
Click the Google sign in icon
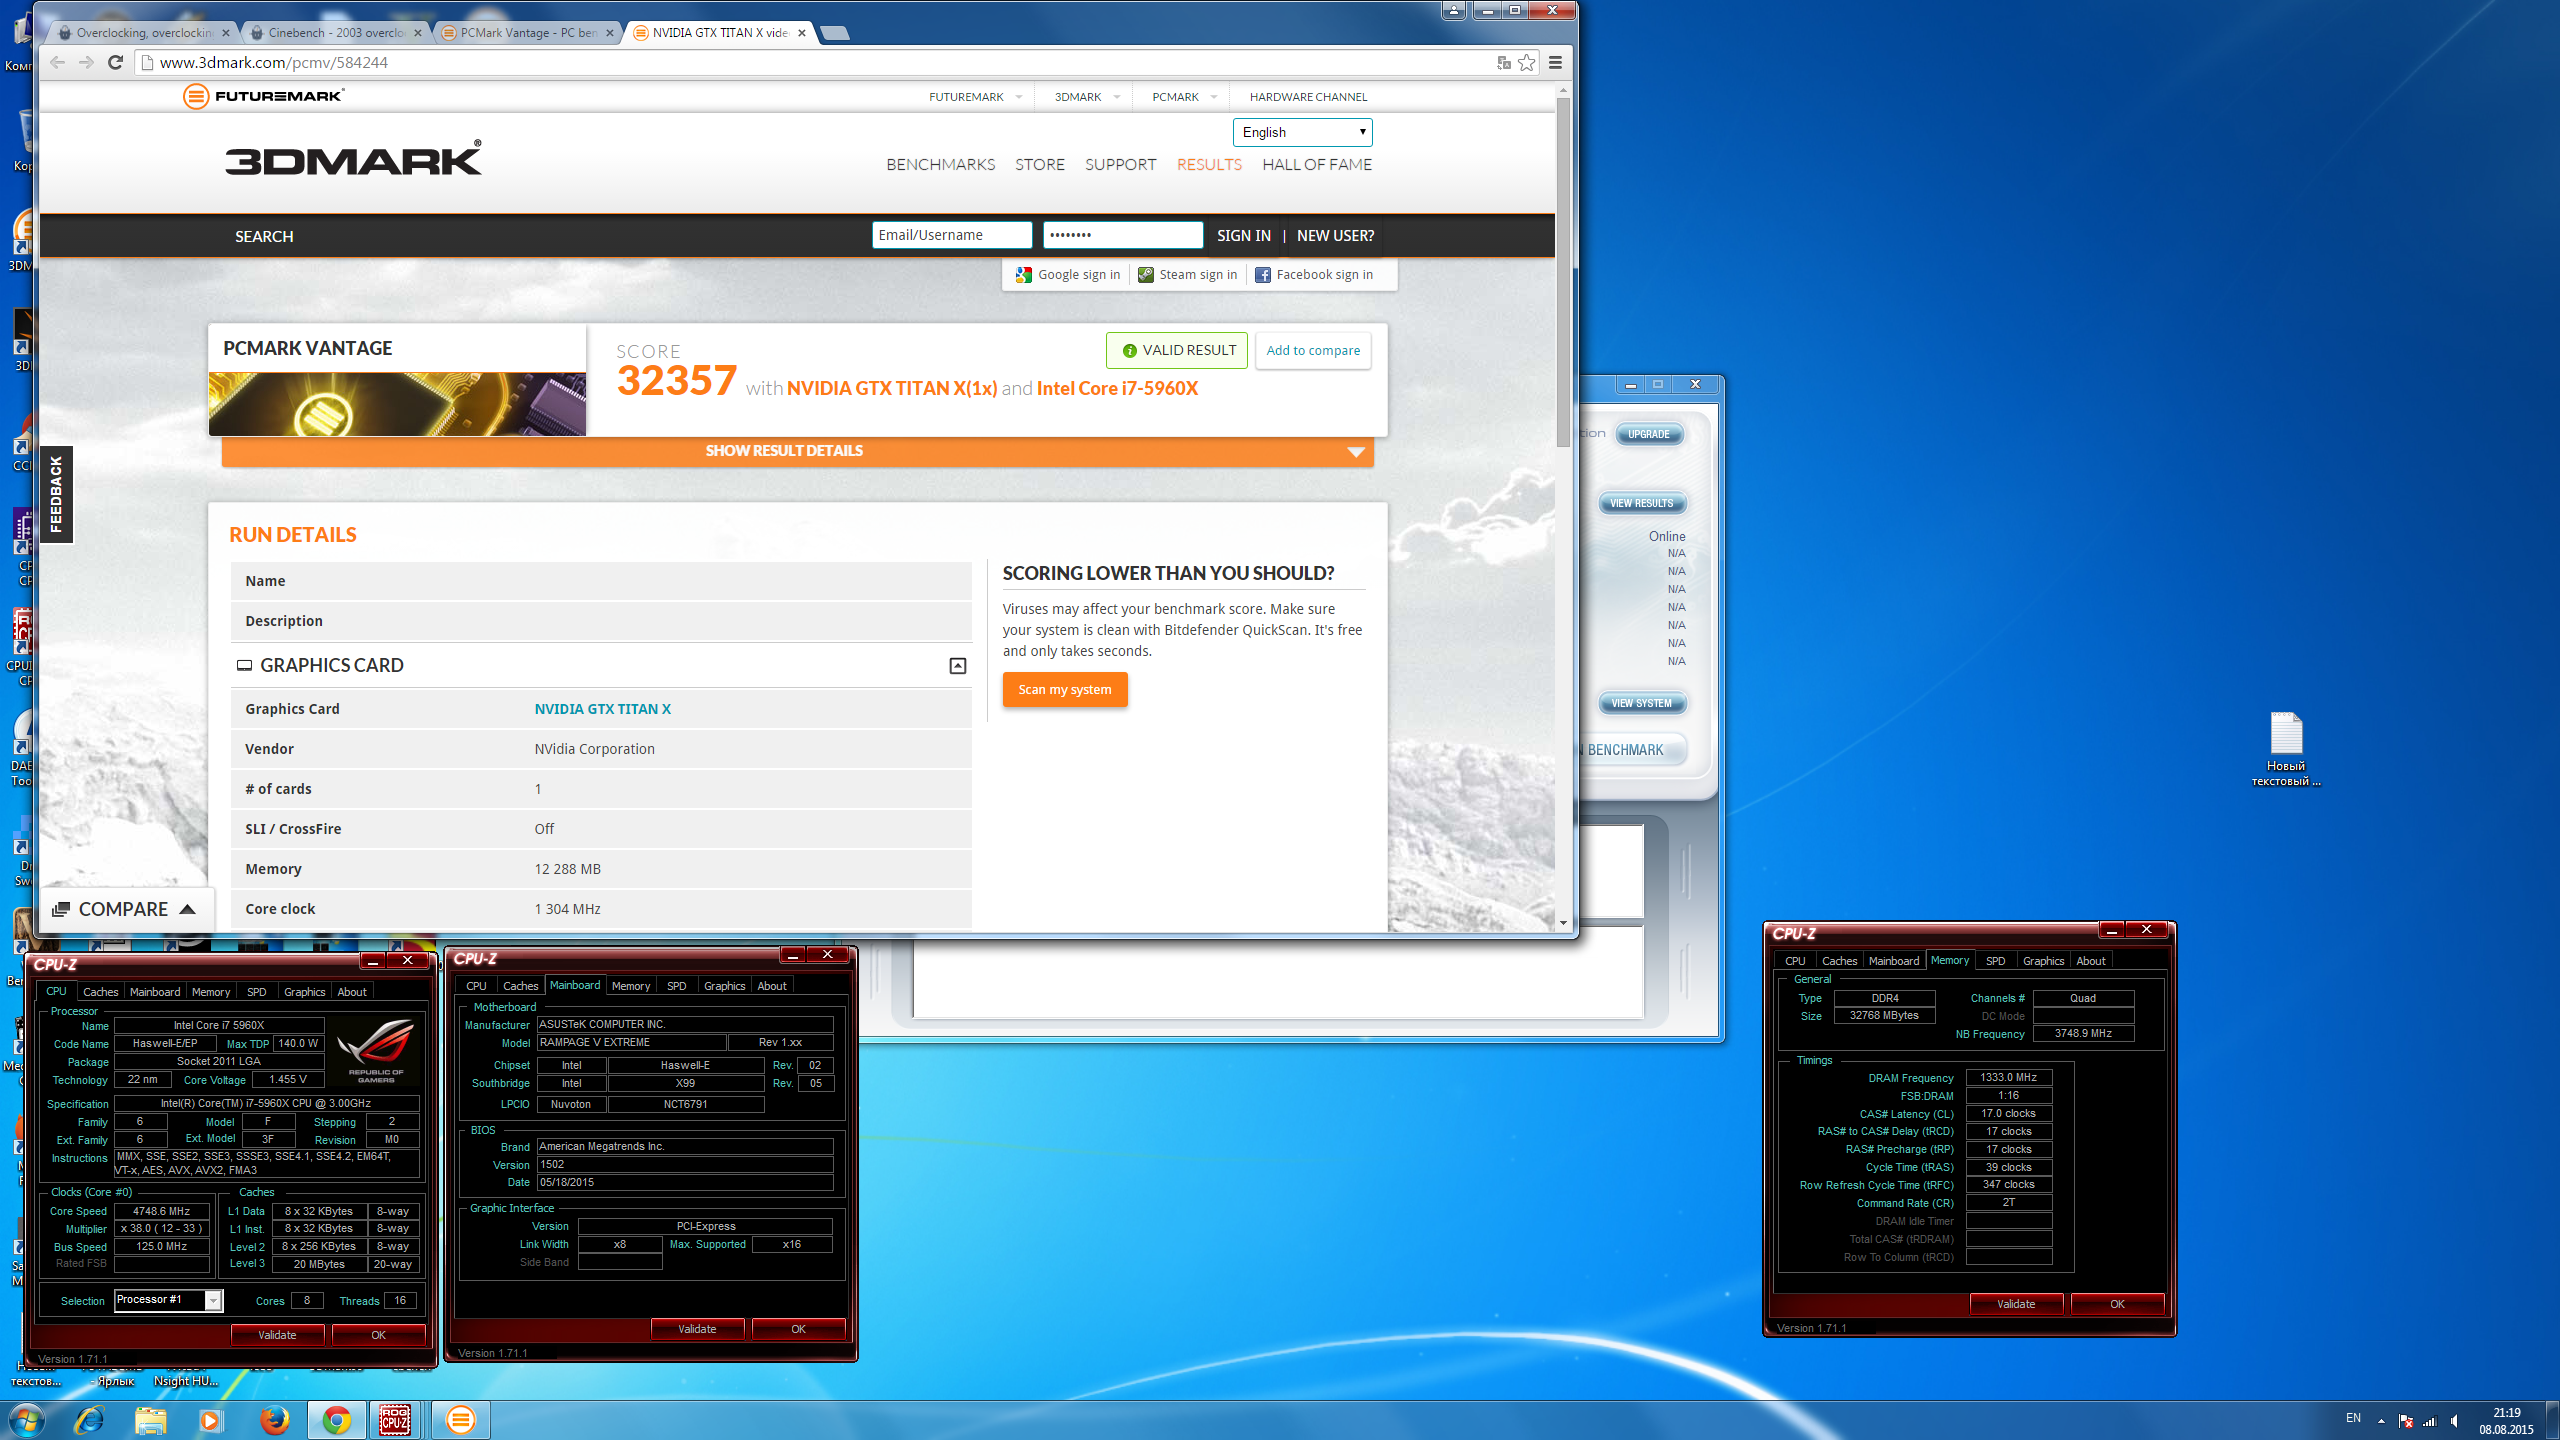1023,275
